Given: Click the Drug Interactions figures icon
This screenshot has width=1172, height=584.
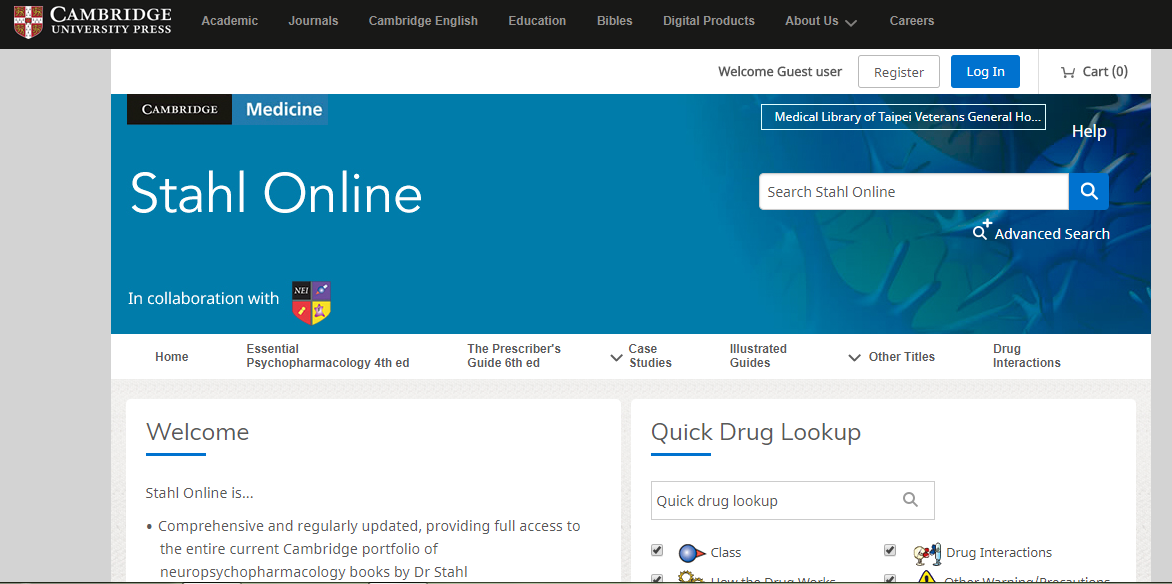Looking at the screenshot, I should click(928, 554).
